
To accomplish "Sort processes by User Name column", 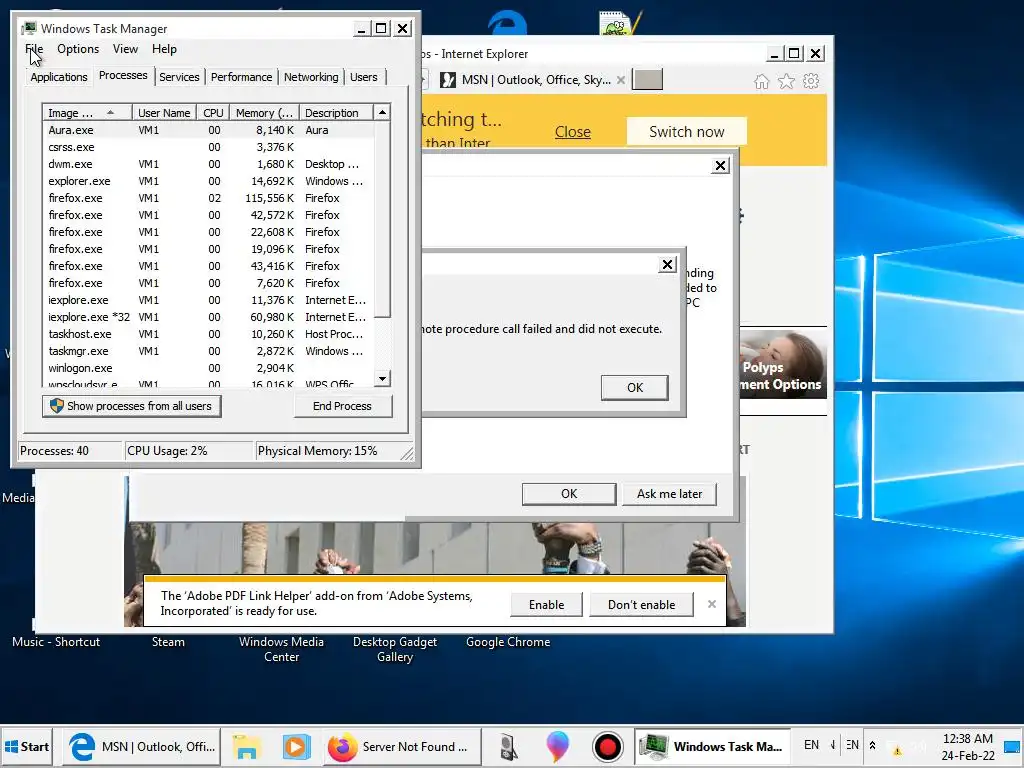I will [164, 113].
